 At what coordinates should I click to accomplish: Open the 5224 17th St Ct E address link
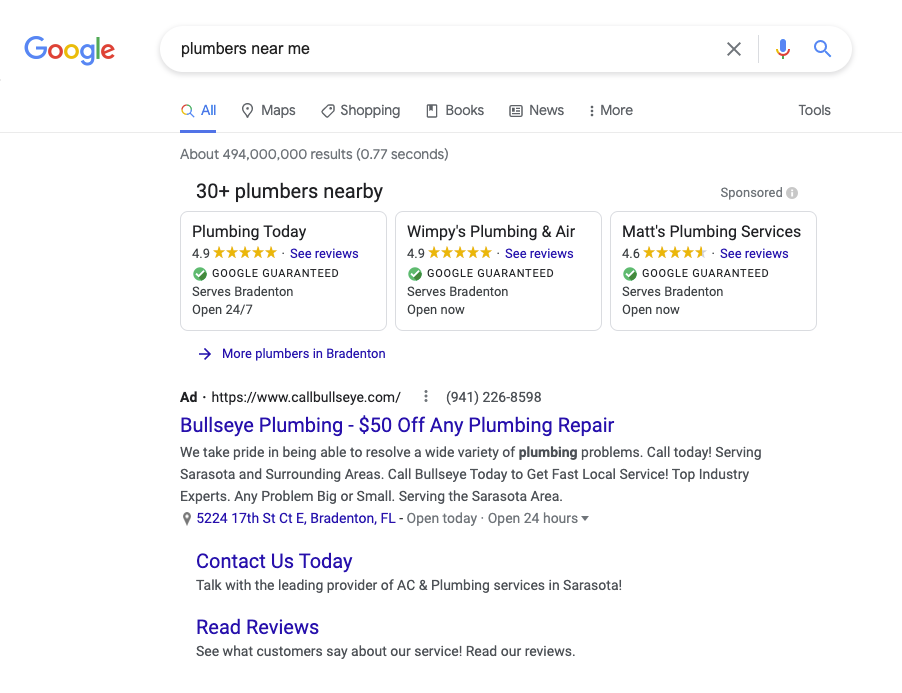[x=296, y=518]
